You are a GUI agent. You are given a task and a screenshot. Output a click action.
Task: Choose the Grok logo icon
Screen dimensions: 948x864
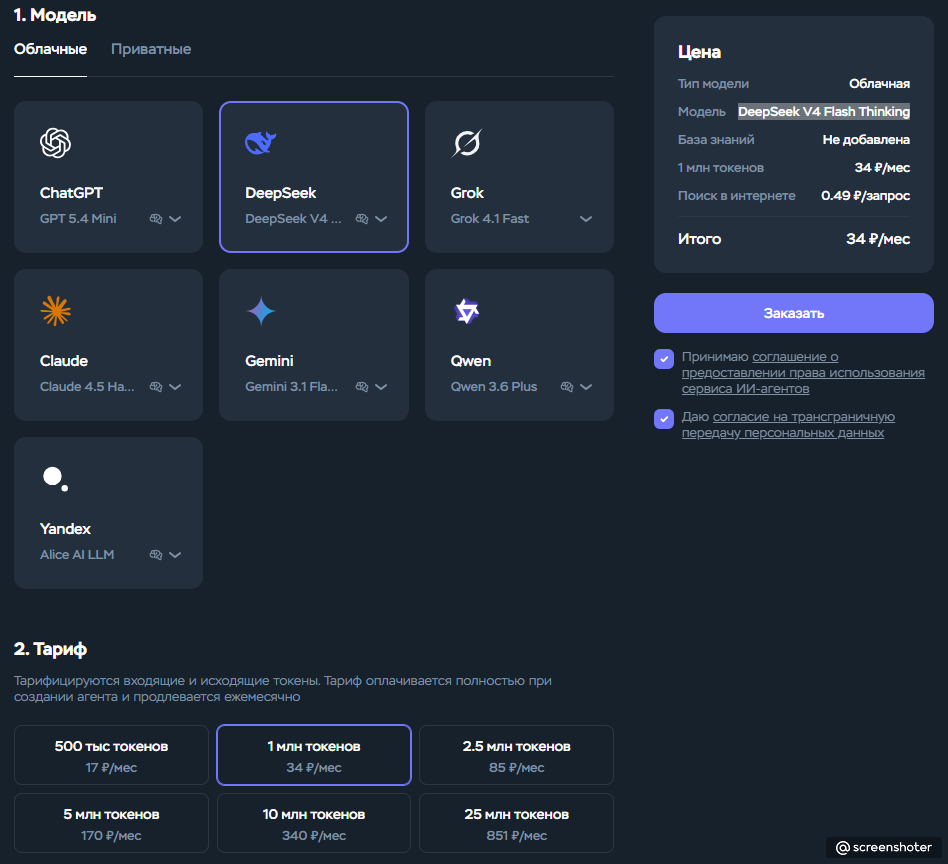467,143
